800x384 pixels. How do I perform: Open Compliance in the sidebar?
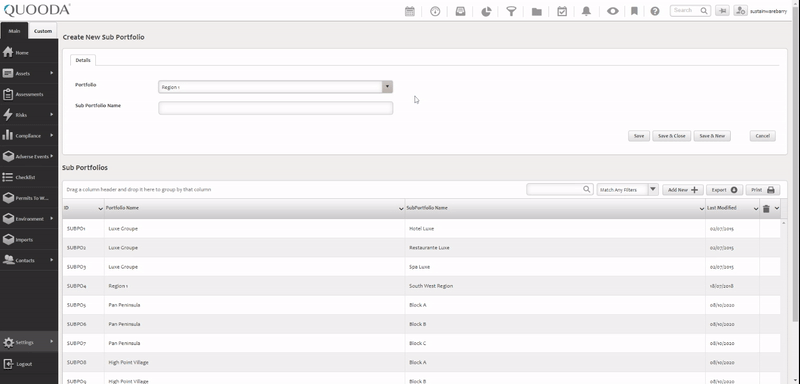pyautogui.click(x=29, y=136)
